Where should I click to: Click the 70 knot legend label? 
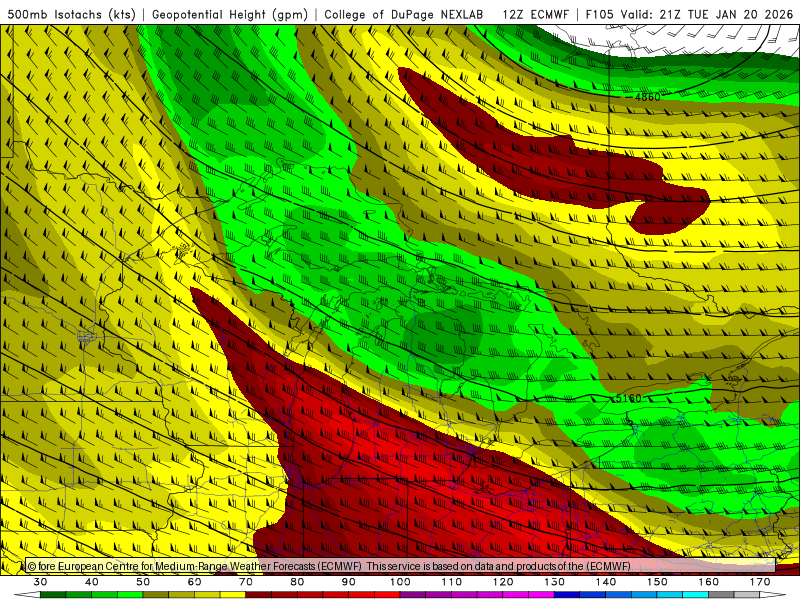pyautogui.click(x=246, y=582)
